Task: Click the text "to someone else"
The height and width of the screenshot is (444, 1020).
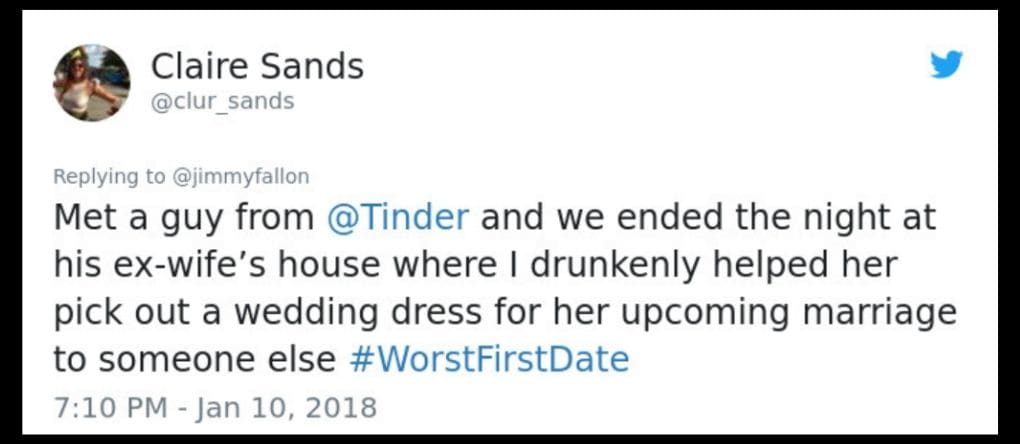Action: (x=194, y=359)
